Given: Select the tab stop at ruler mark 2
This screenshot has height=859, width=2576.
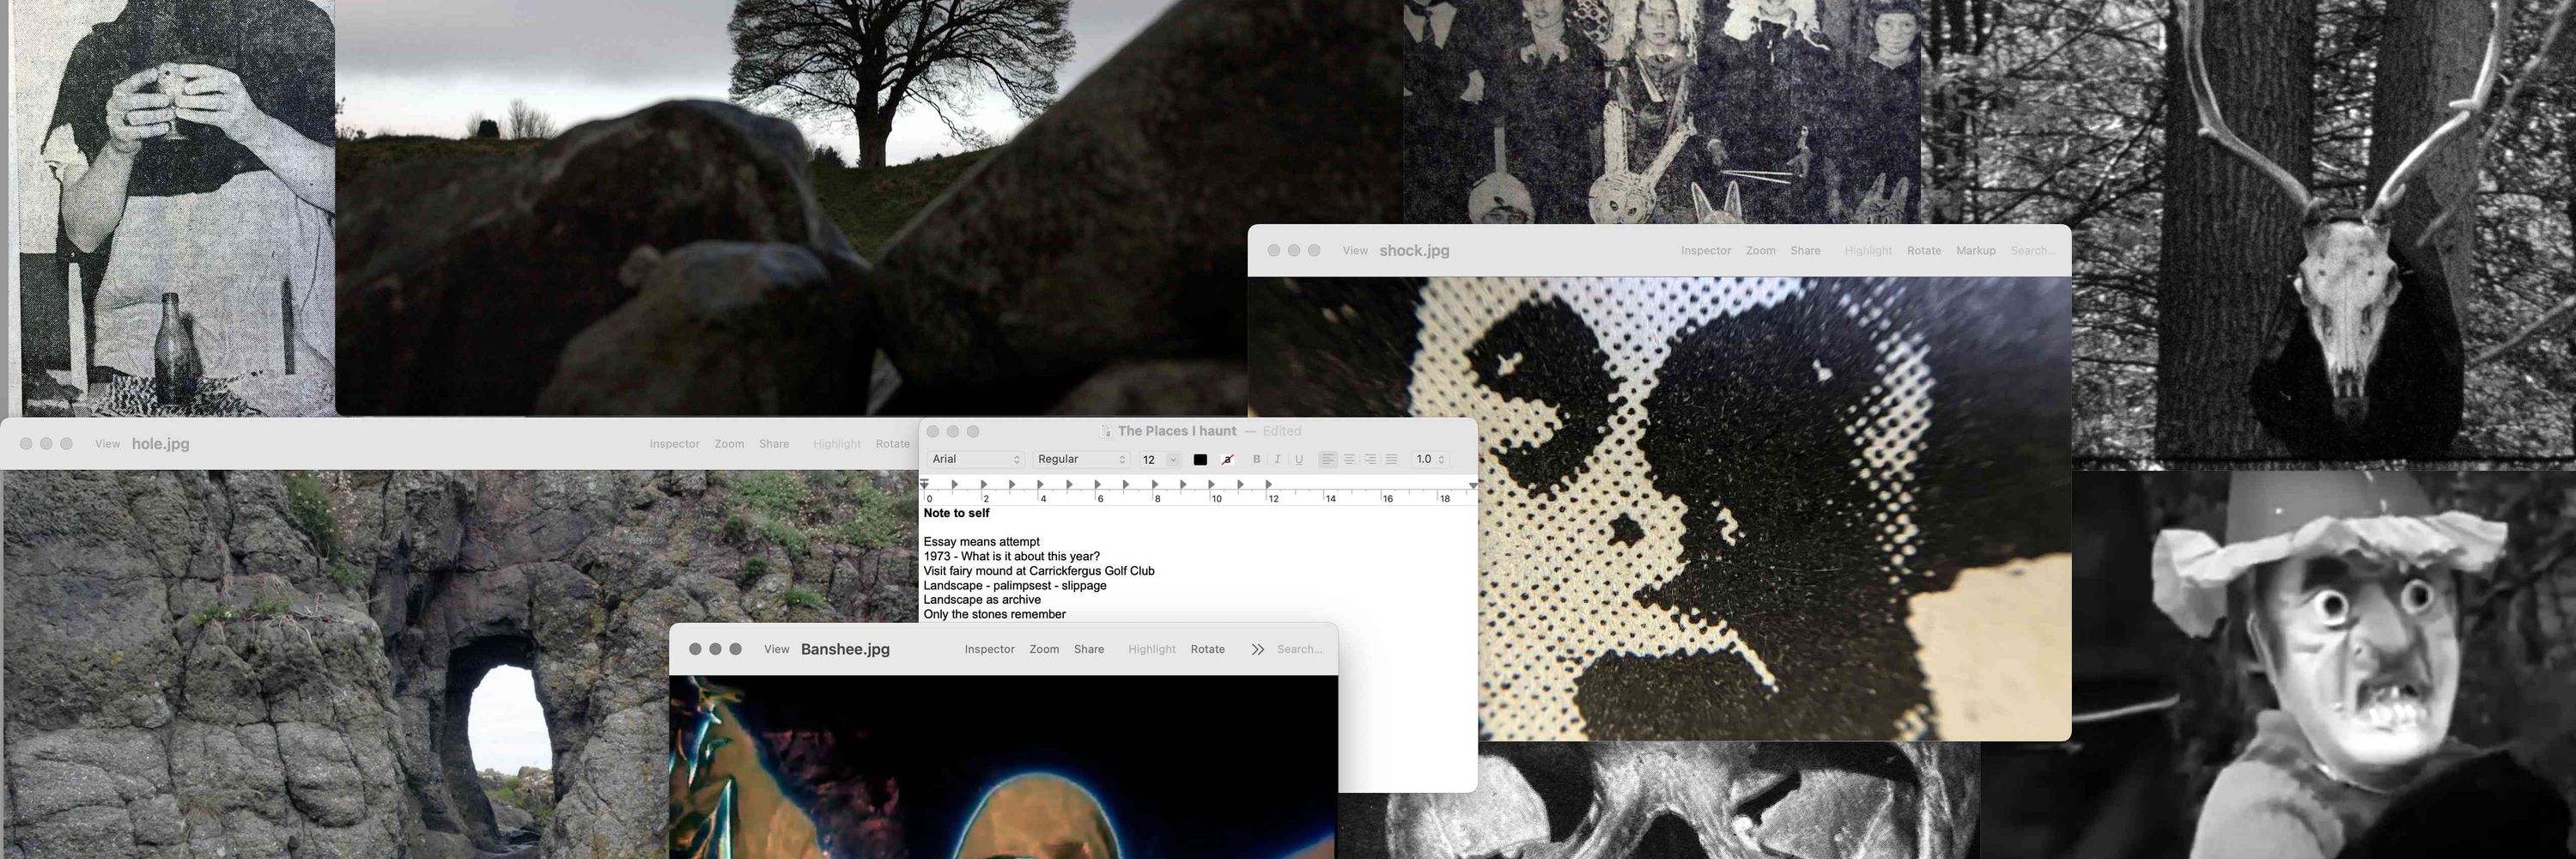Looking at the screenshot, I should [984, 484].
